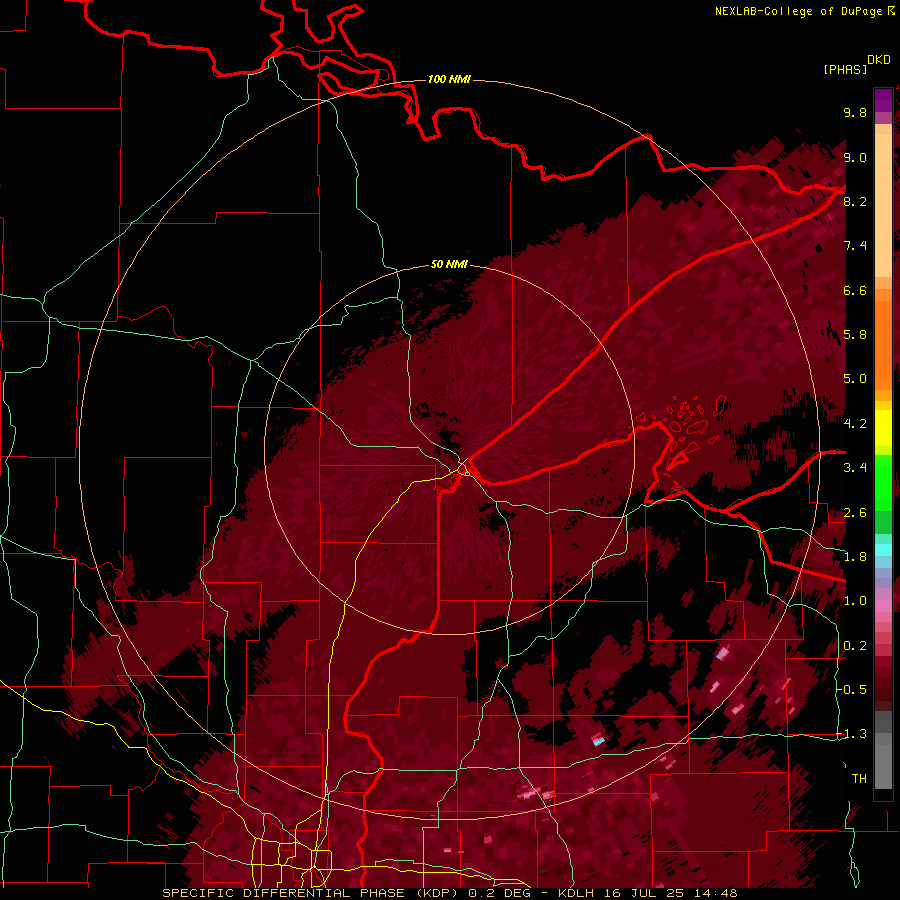This screenshot has width=900, height=900.
Task: Click the 4.2 scale value
Action: tap(855, 424)
